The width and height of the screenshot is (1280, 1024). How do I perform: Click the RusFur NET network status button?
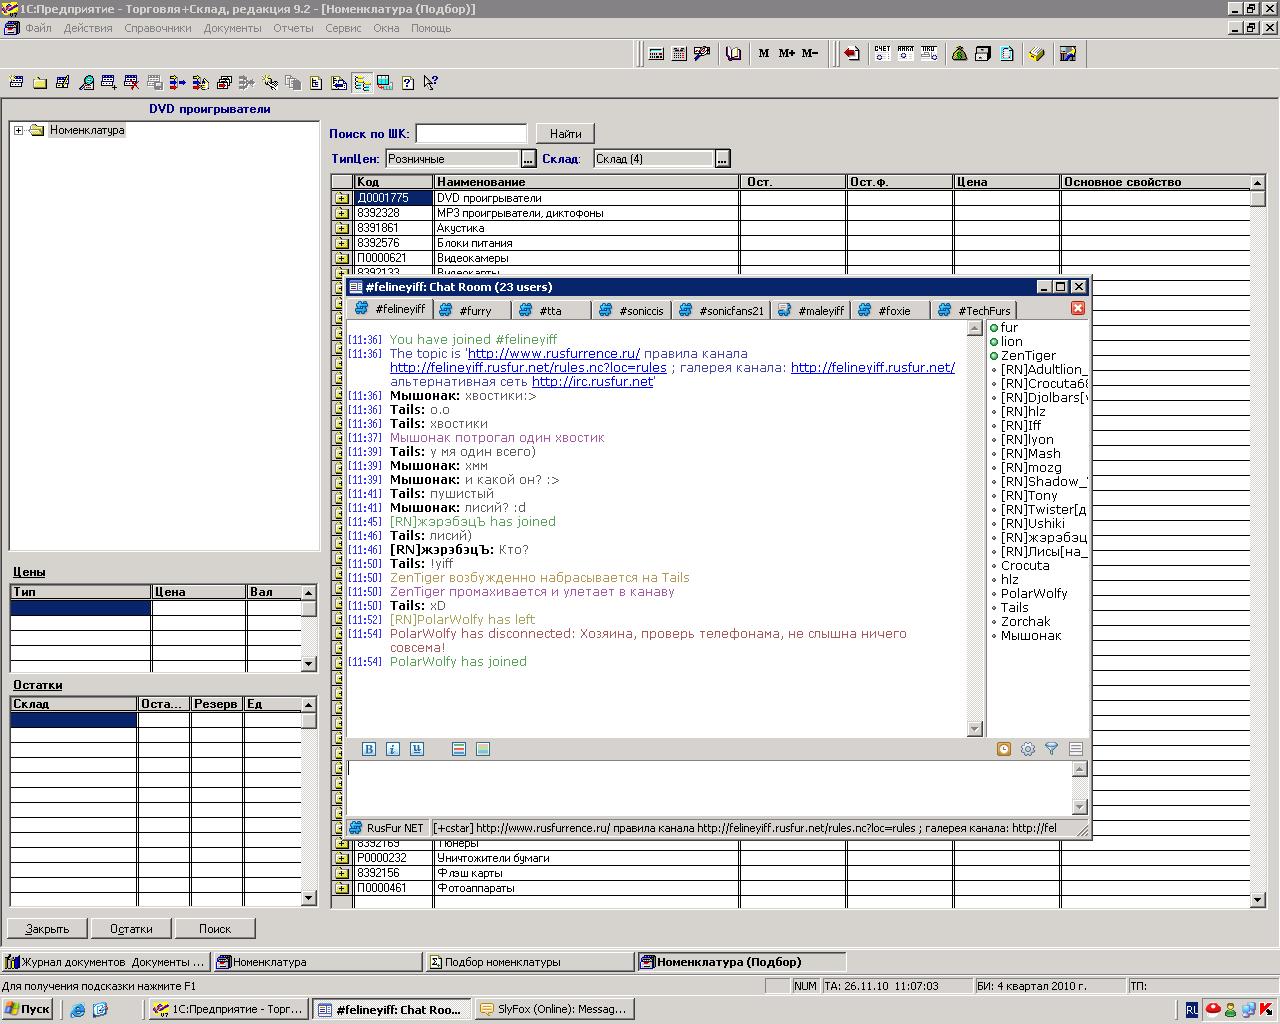387,828
